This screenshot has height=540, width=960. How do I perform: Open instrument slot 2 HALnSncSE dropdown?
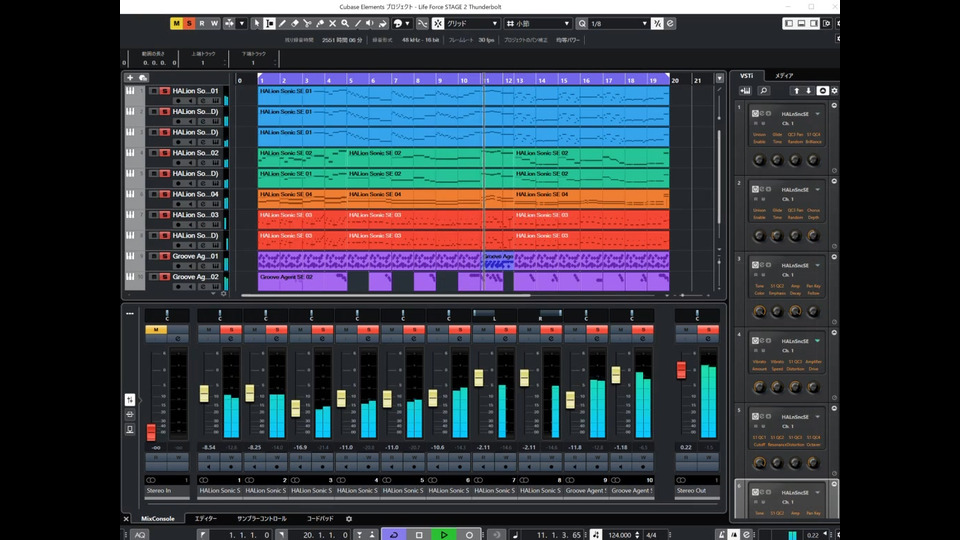pos(817,190)
